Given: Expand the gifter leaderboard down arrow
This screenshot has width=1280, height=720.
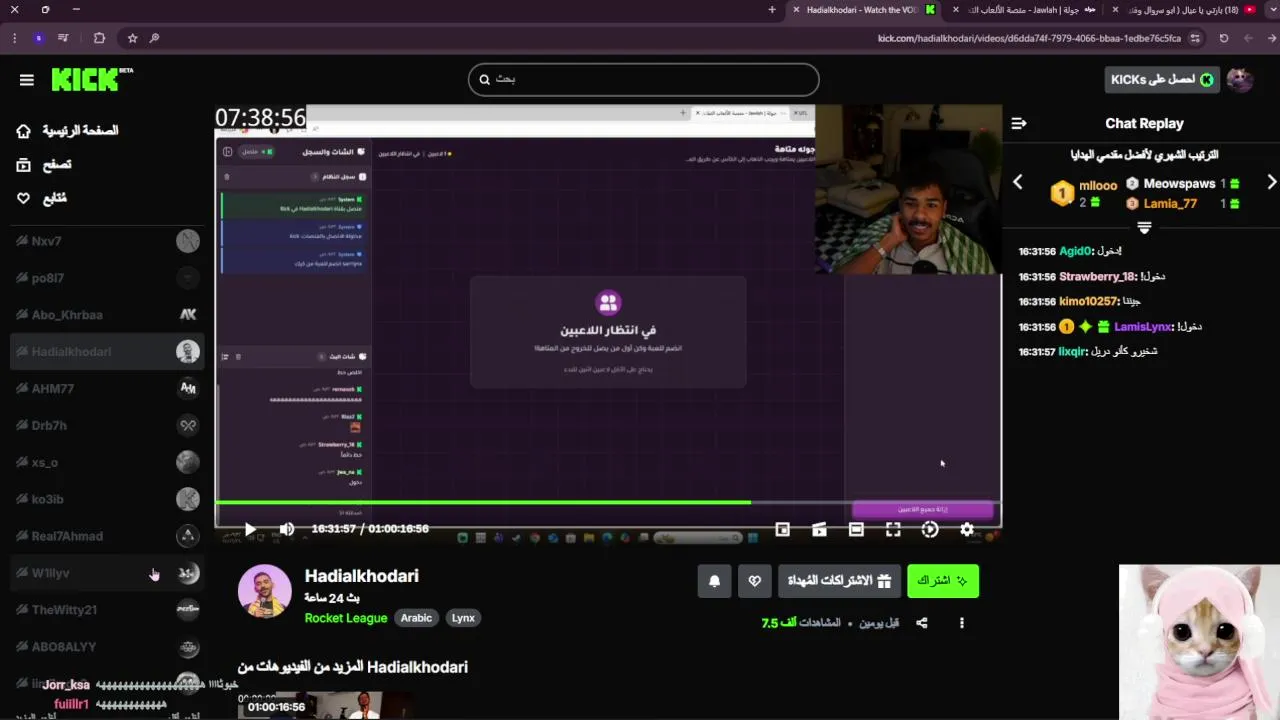Looking at the screenshot, I should (x=1144, y=228).
